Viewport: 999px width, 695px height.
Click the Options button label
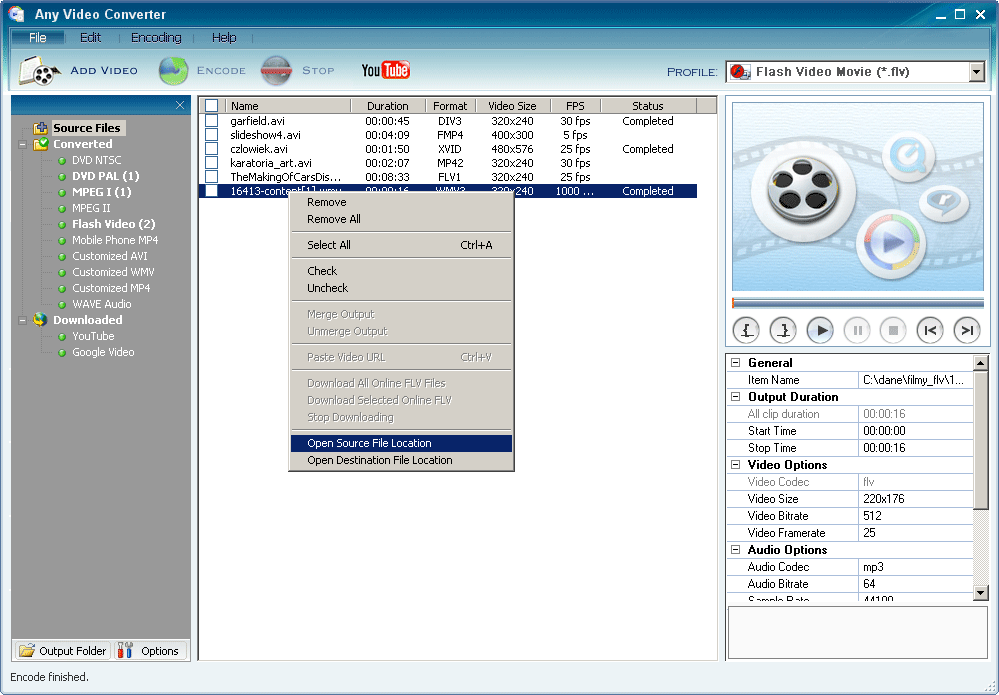coord(159,651)
